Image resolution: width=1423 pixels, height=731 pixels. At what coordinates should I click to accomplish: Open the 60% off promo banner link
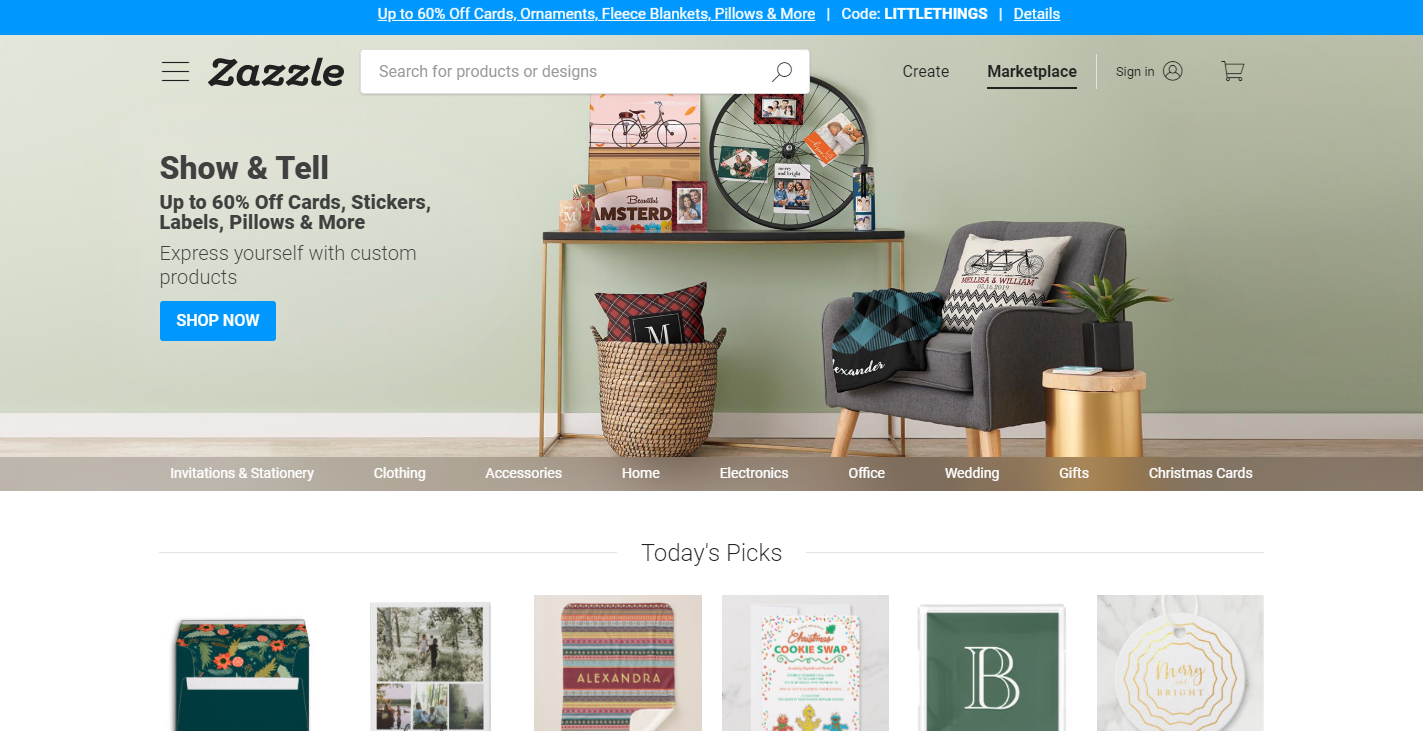[x=596, y=14]
